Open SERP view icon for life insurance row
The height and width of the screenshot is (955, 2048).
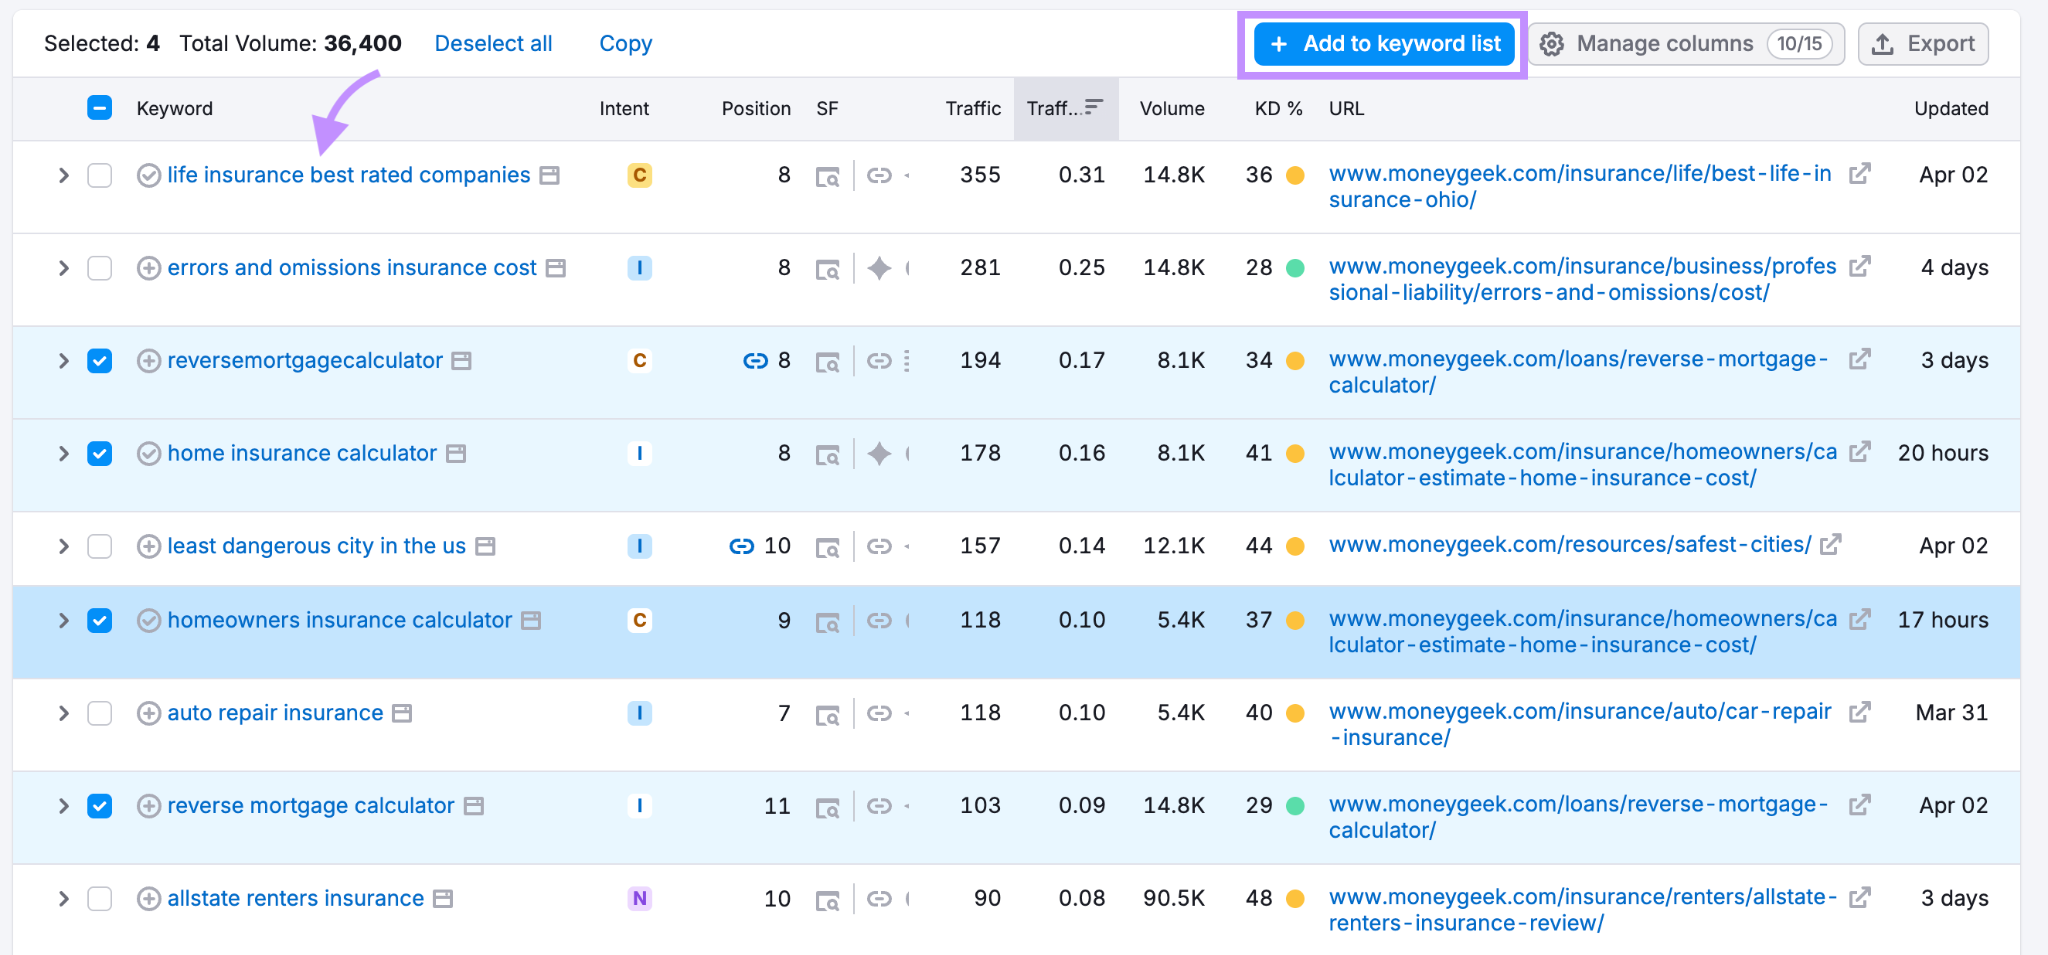[x=827, y=177]
